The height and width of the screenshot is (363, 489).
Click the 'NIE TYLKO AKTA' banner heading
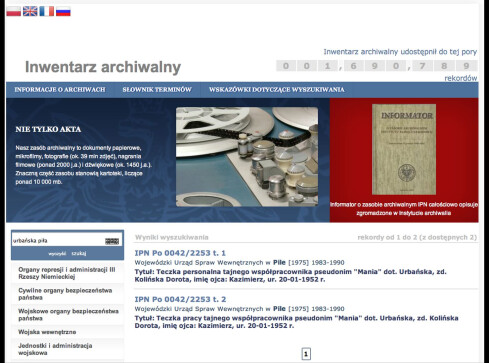[x=48, y=129]
